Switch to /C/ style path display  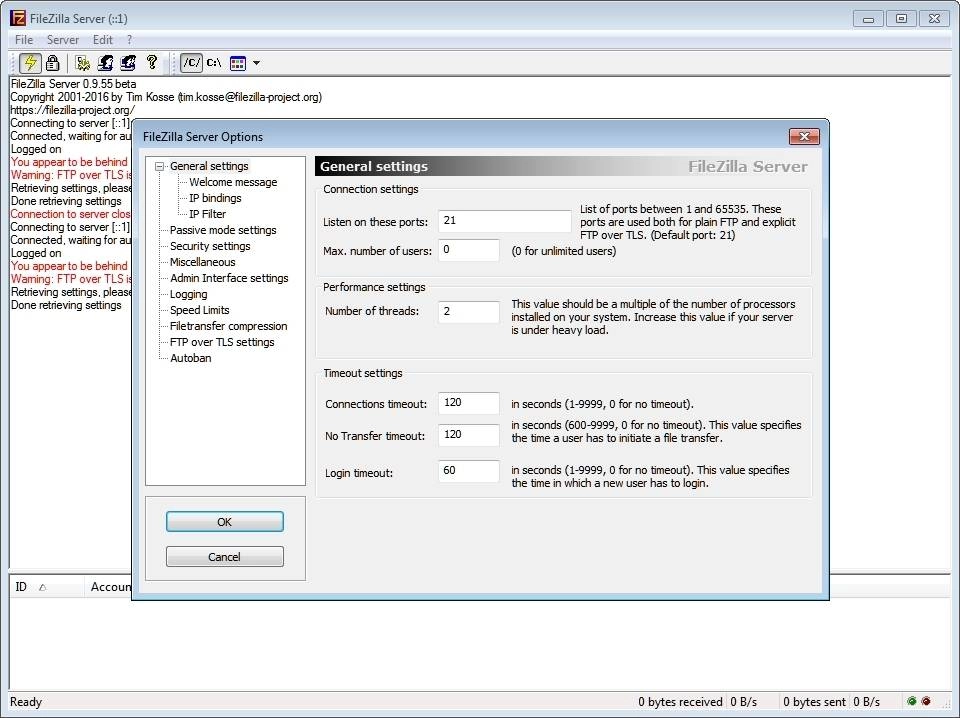(x=192, y=62)
